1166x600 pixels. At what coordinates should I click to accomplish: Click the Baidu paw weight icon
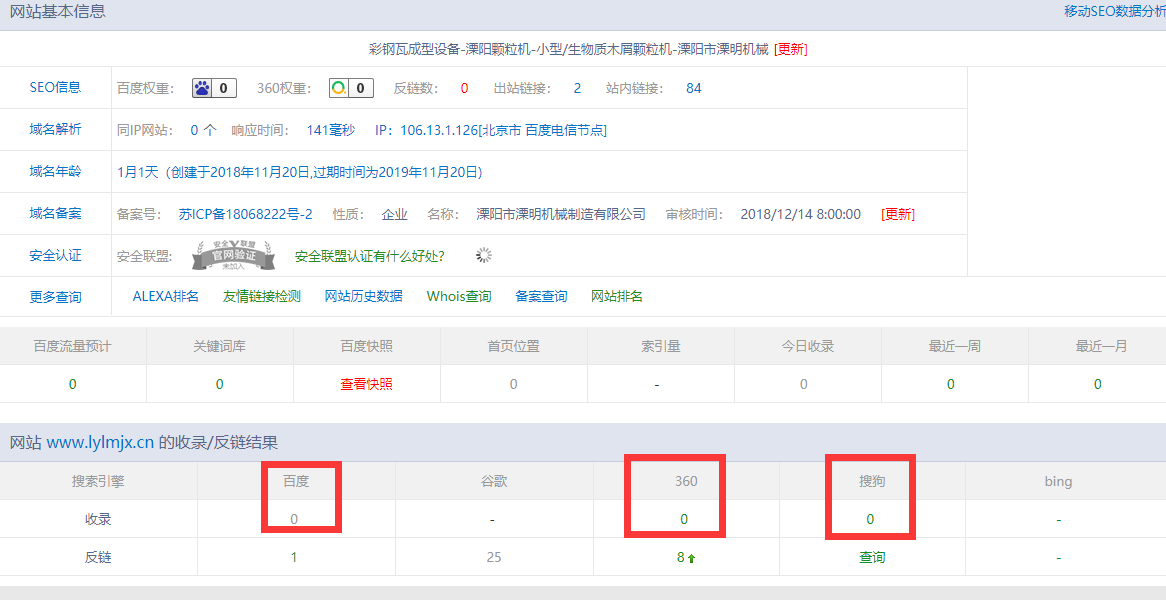[x=203, y=88]
